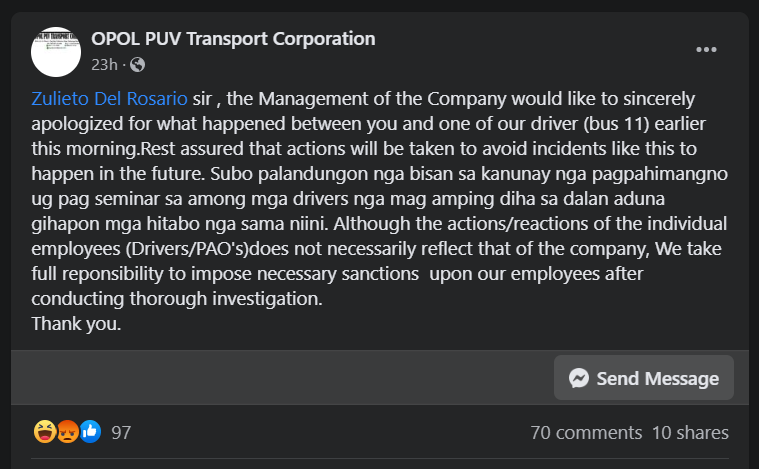Click the globe public audience icon
The image size is (759, 469).
point(137,64)
